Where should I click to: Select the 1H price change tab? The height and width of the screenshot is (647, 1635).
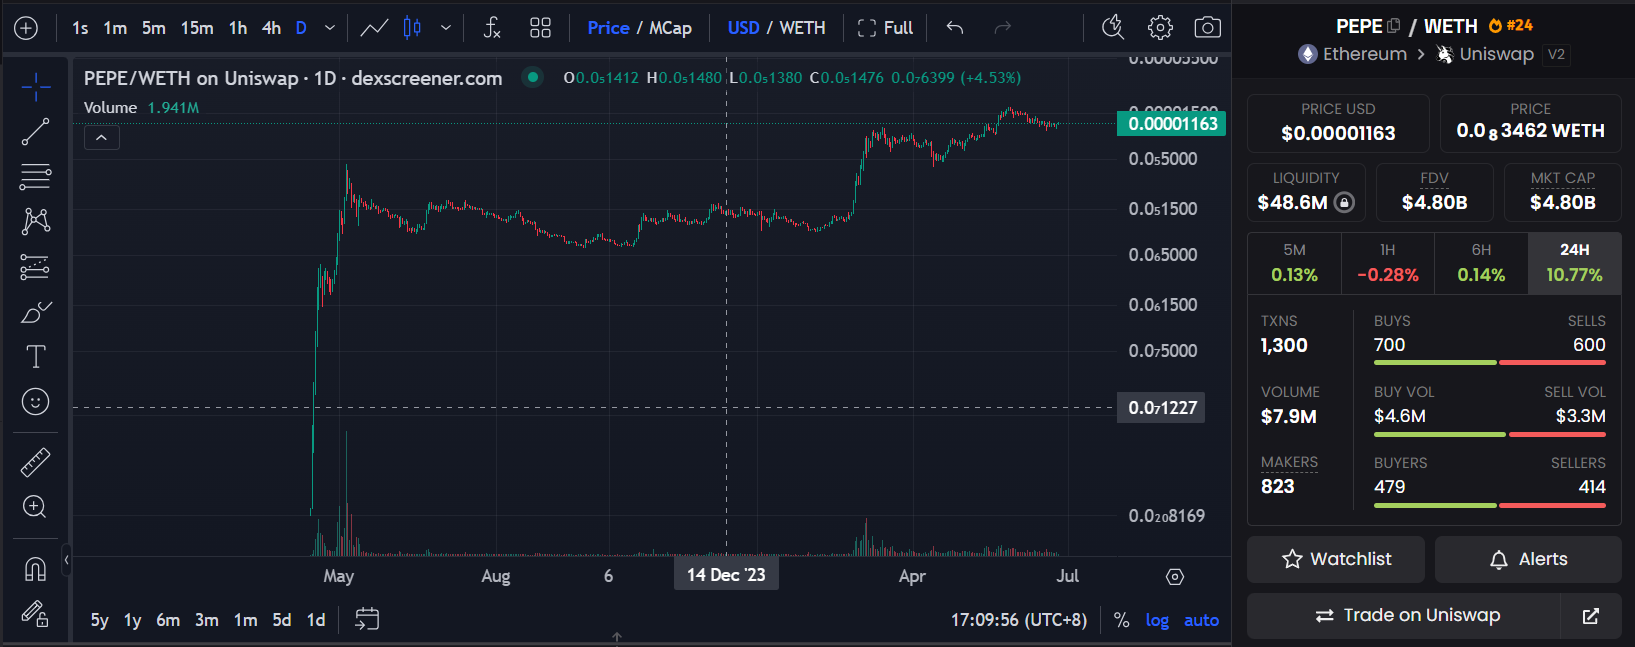pos(1387,263)
